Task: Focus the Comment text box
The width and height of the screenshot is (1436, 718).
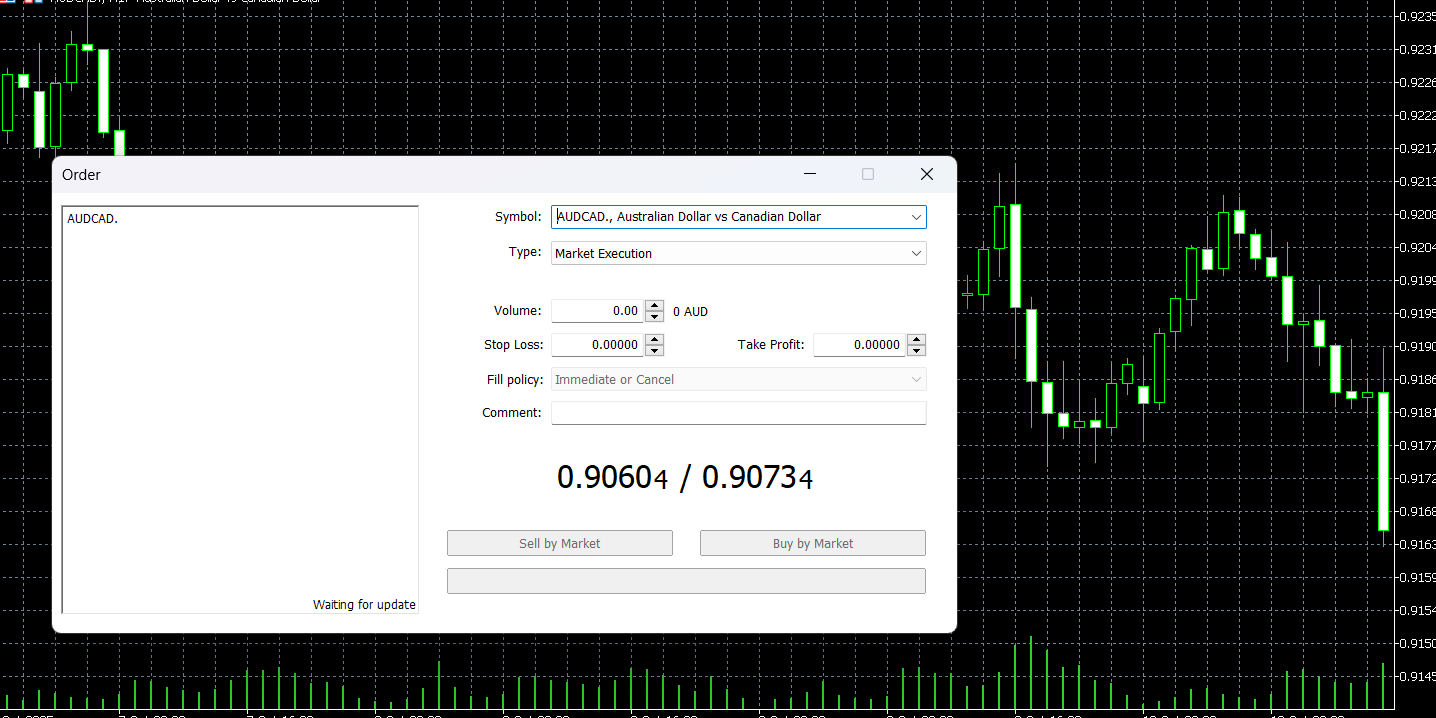Action: click(x=738, y=413)
